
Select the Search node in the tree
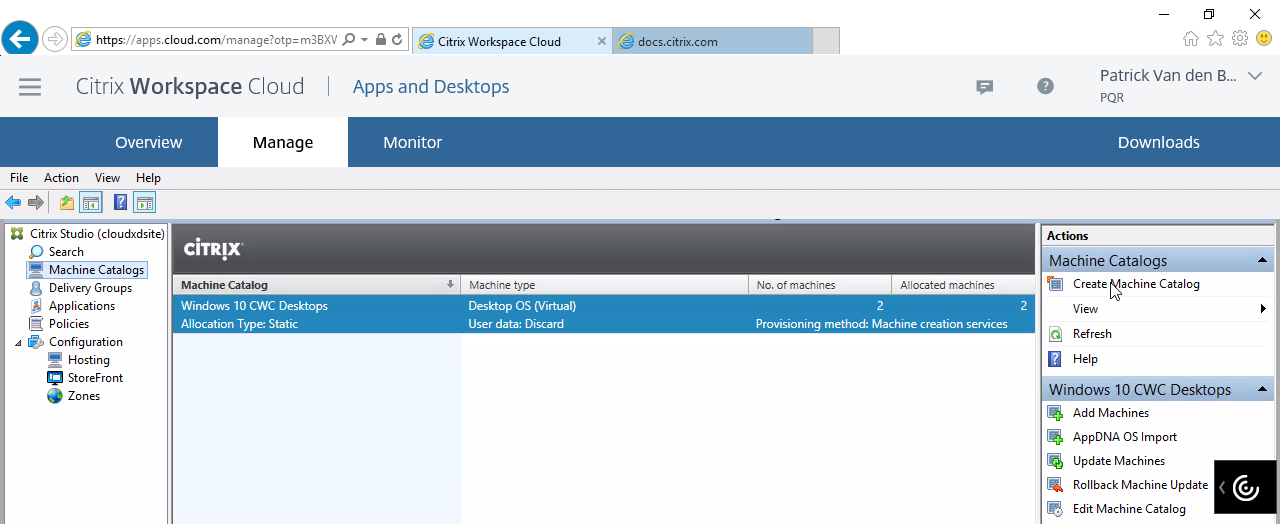click(x=66, y=252)
